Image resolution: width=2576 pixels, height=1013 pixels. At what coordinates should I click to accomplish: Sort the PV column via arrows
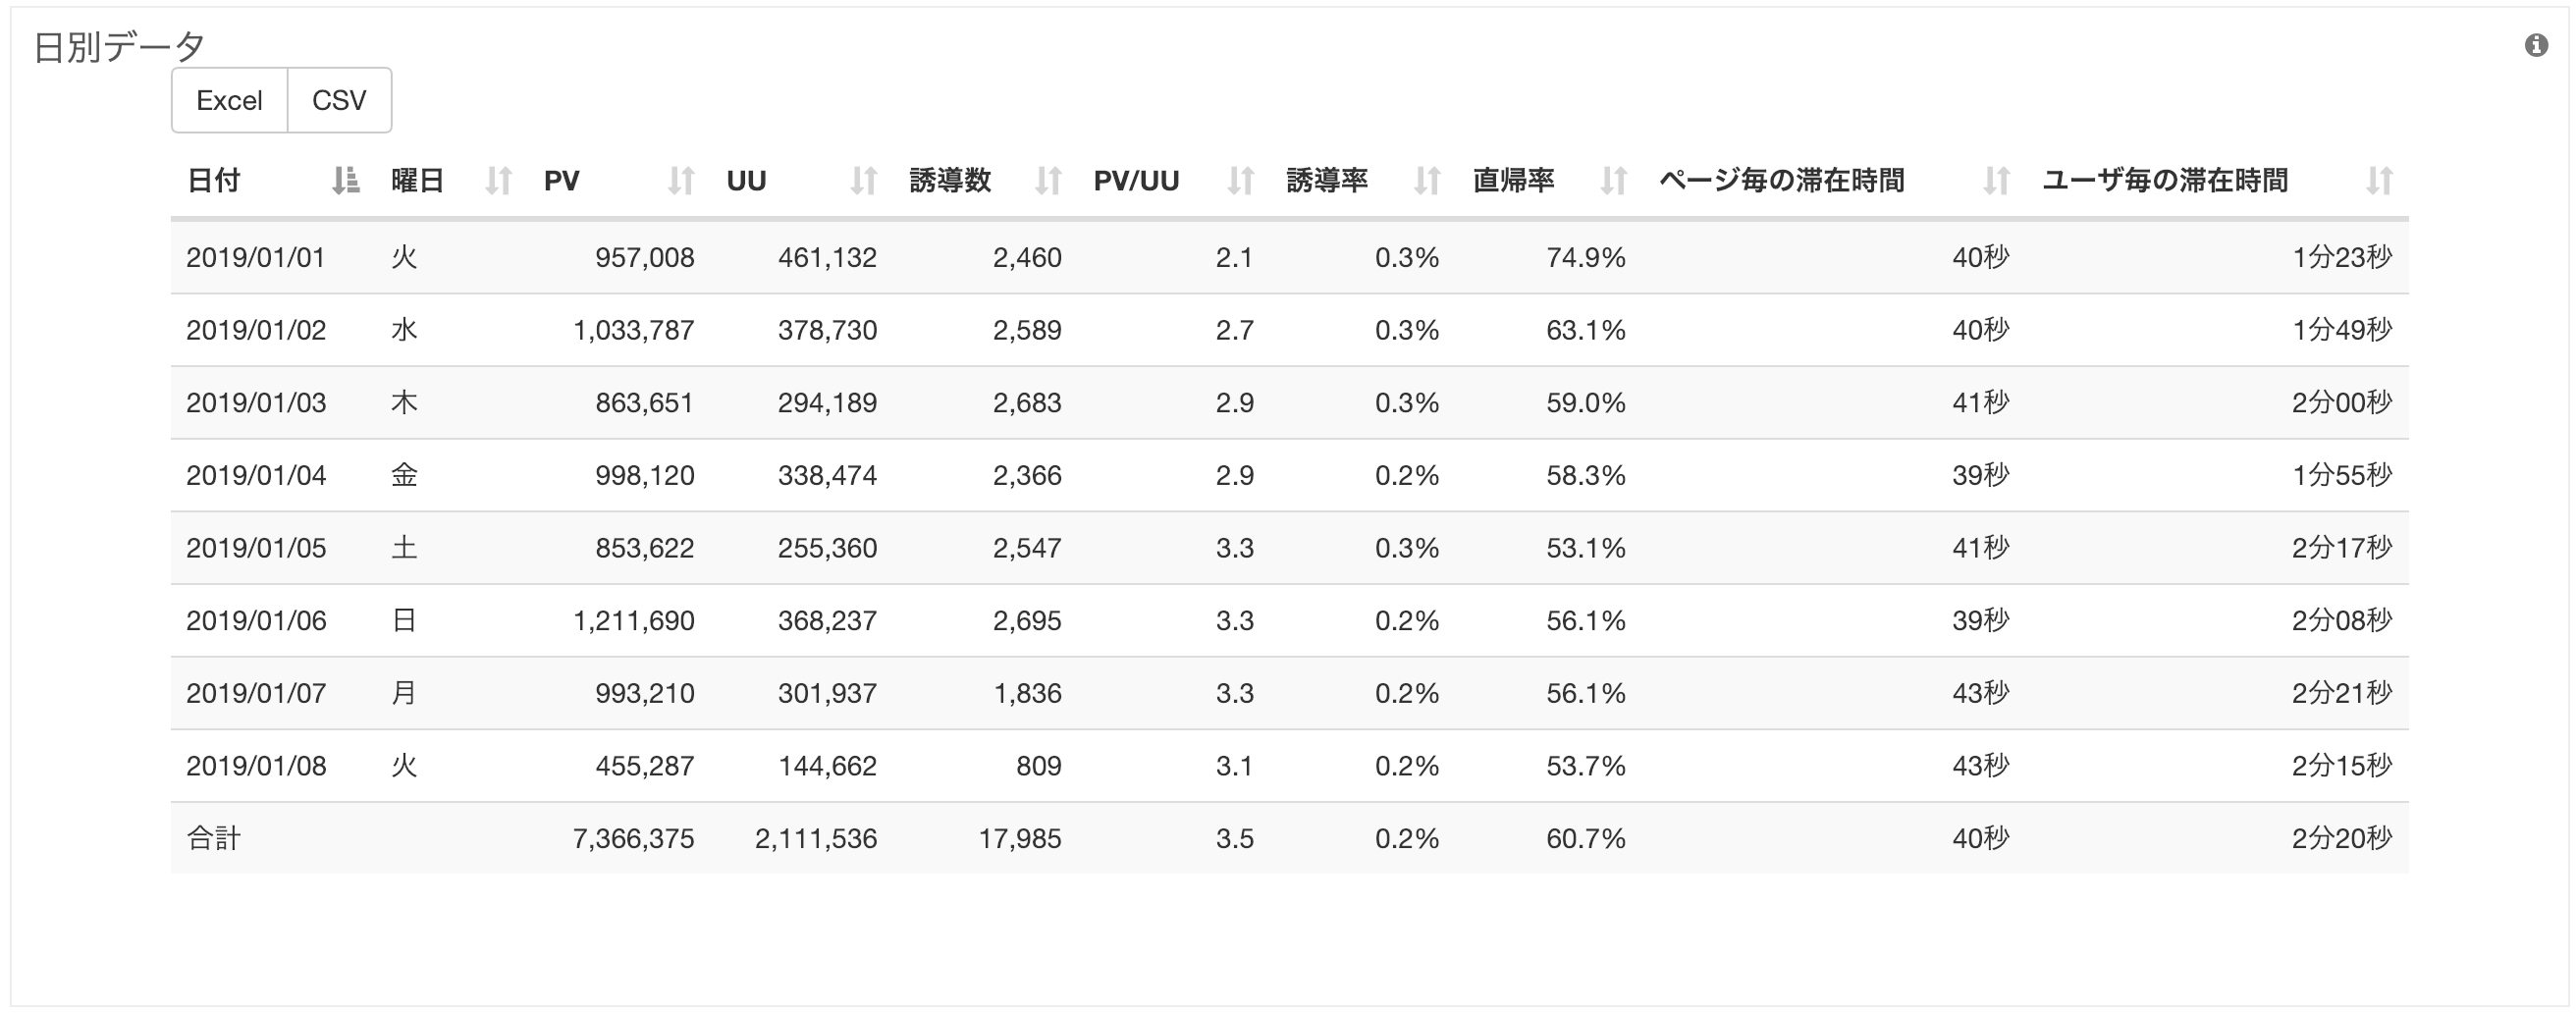pyautogui.click(x=681, y=181)
